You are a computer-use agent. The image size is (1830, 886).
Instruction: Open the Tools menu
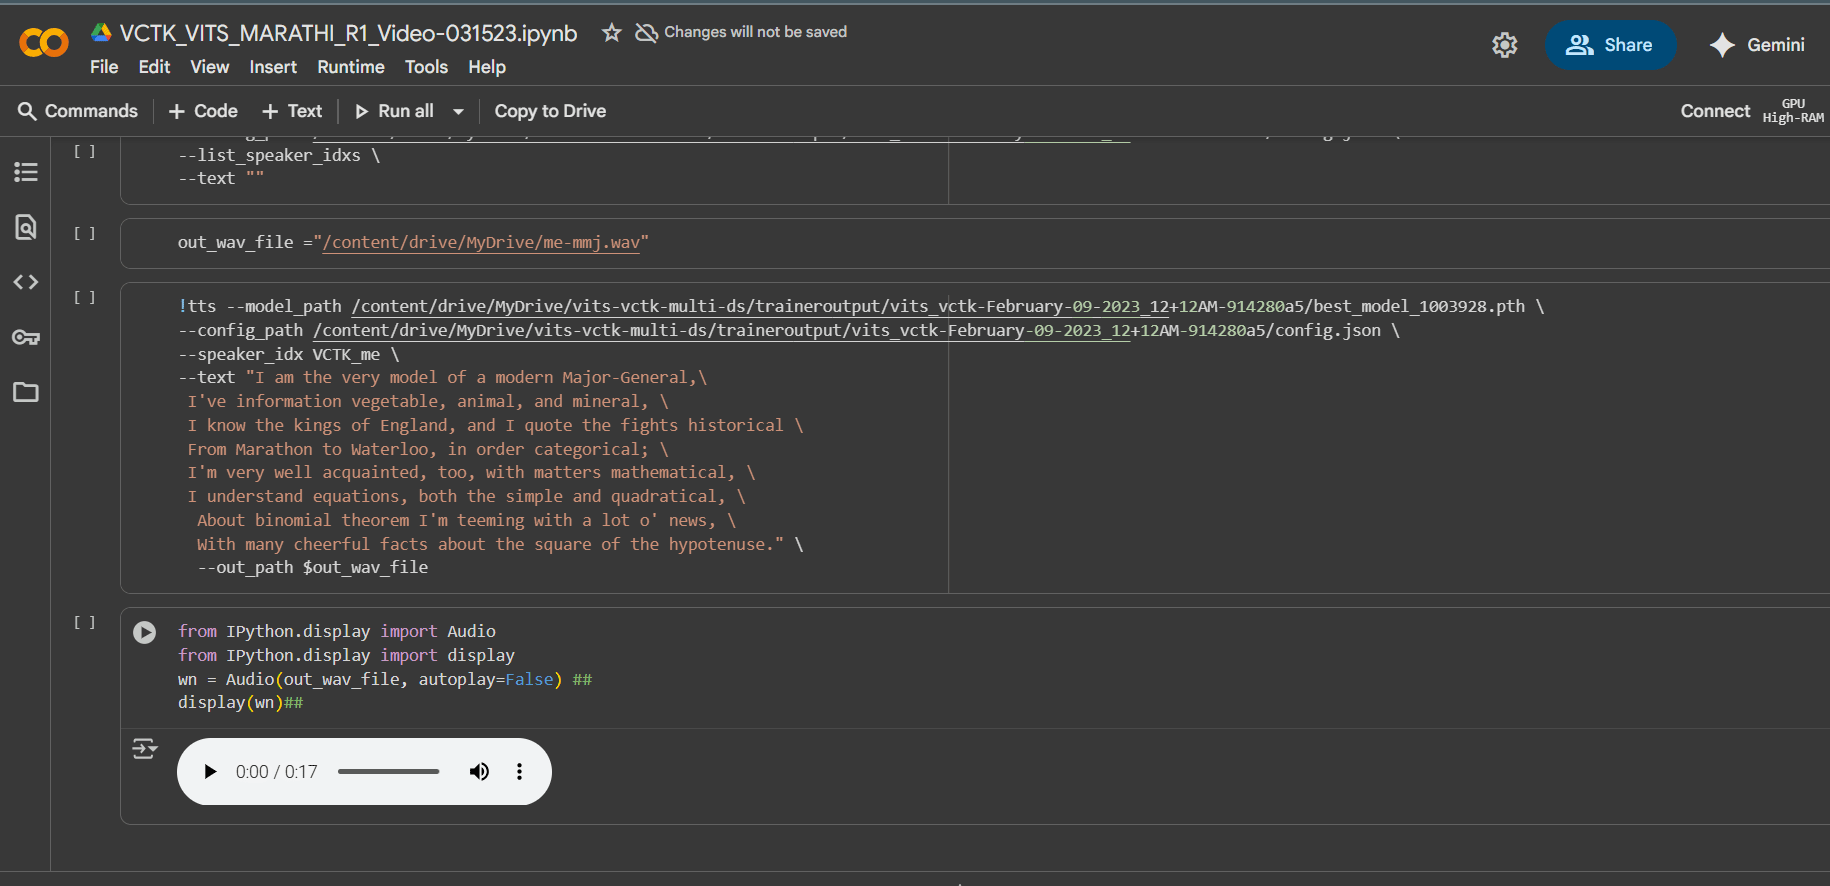click(x=426, y=67)
